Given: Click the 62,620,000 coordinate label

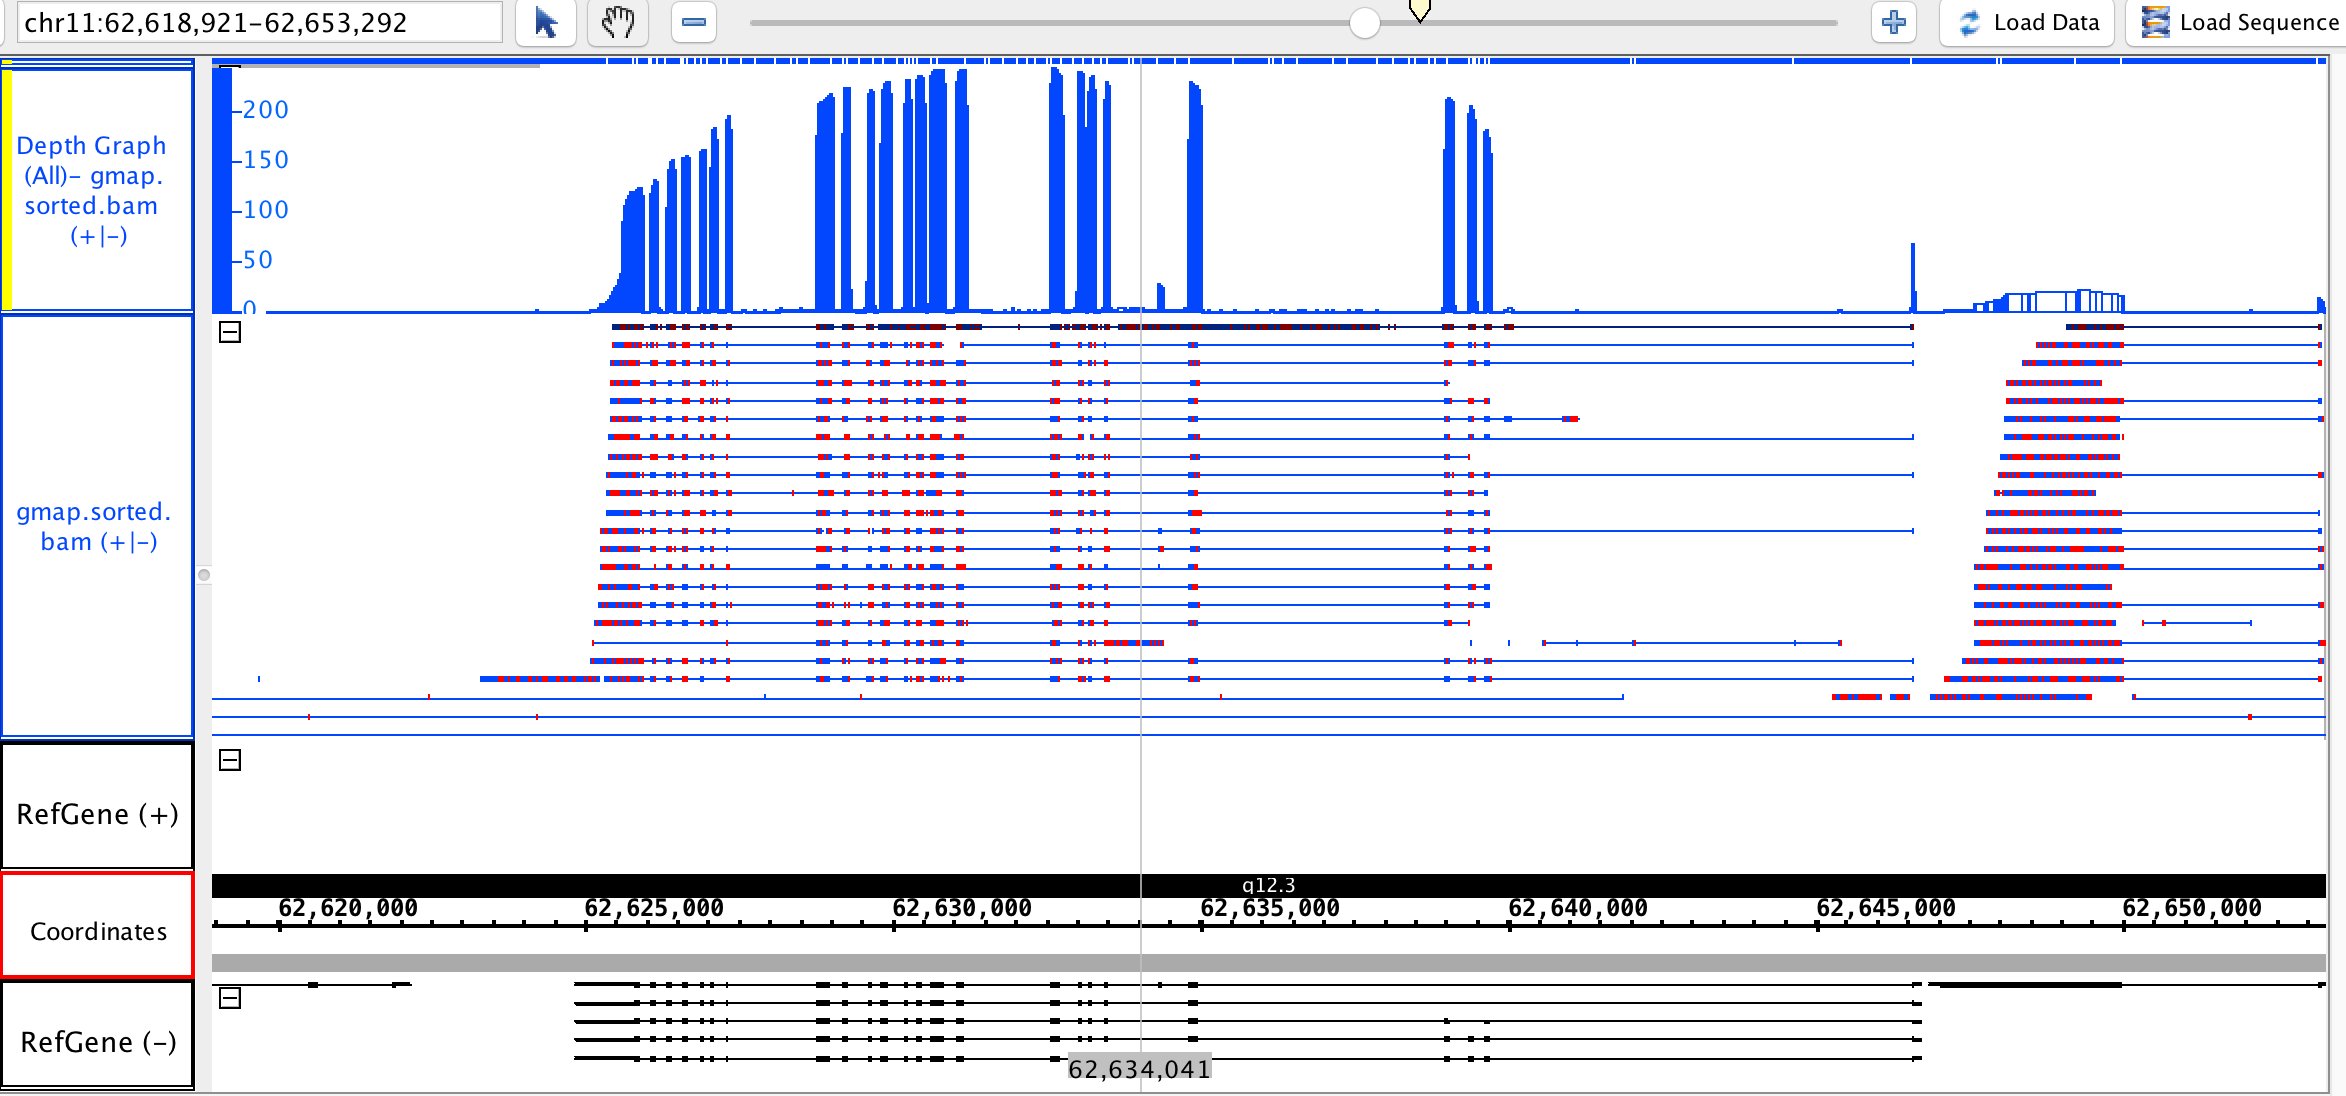Looking at the screenshot, I should [348, 908].
